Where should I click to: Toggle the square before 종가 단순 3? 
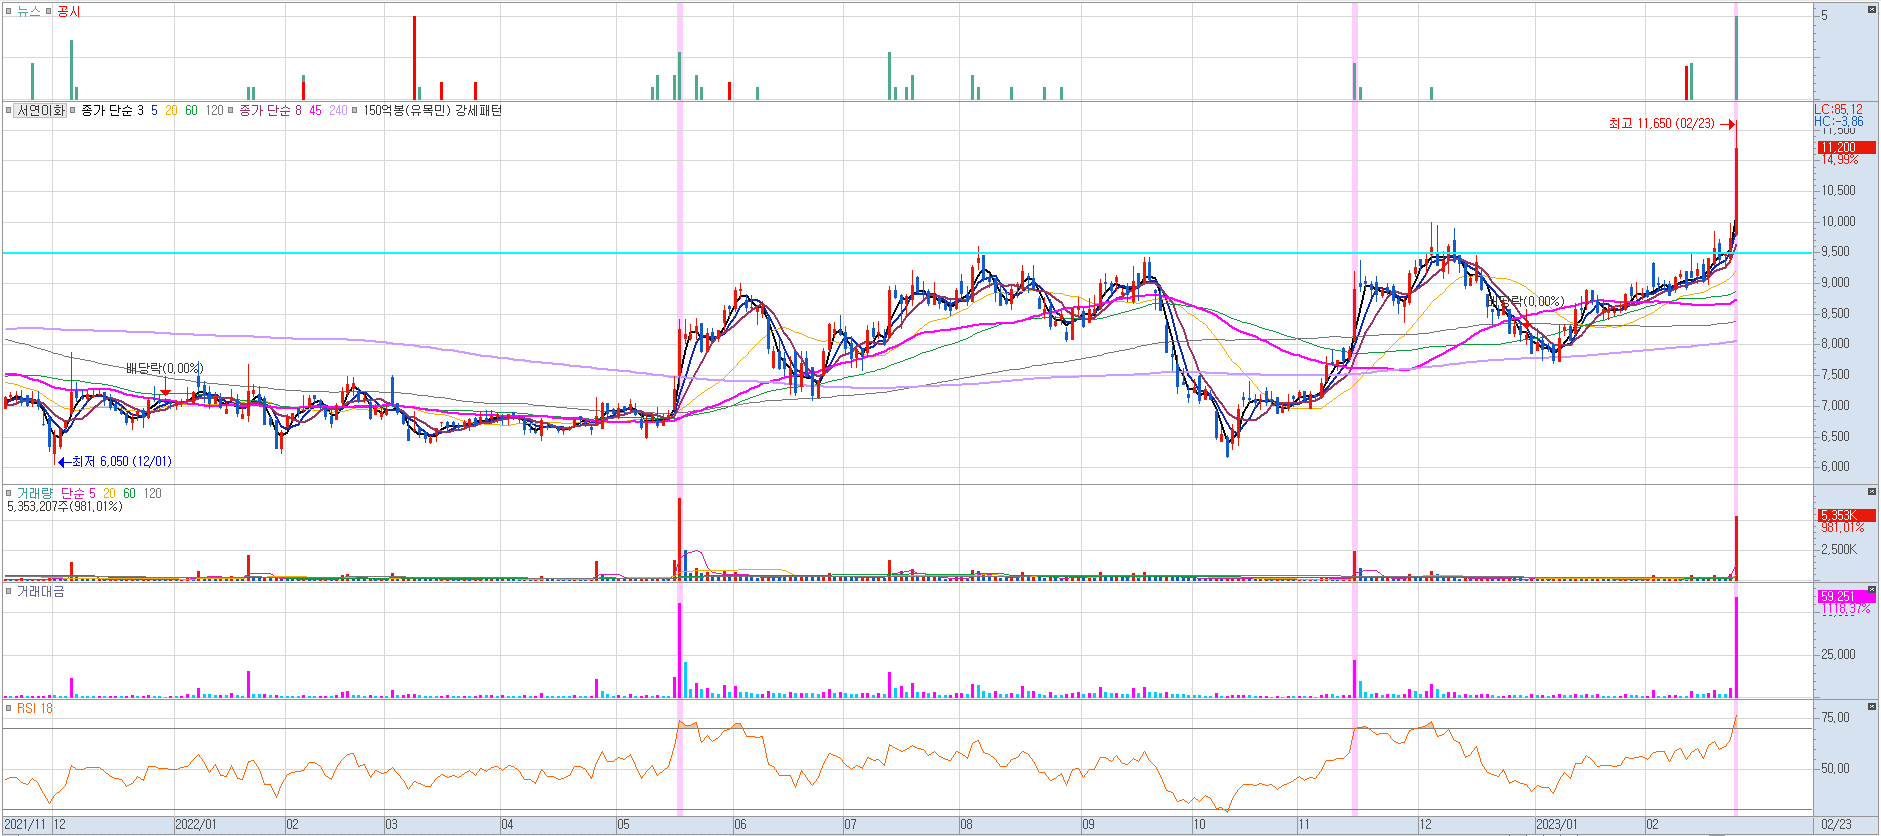[x=73, y=110]
